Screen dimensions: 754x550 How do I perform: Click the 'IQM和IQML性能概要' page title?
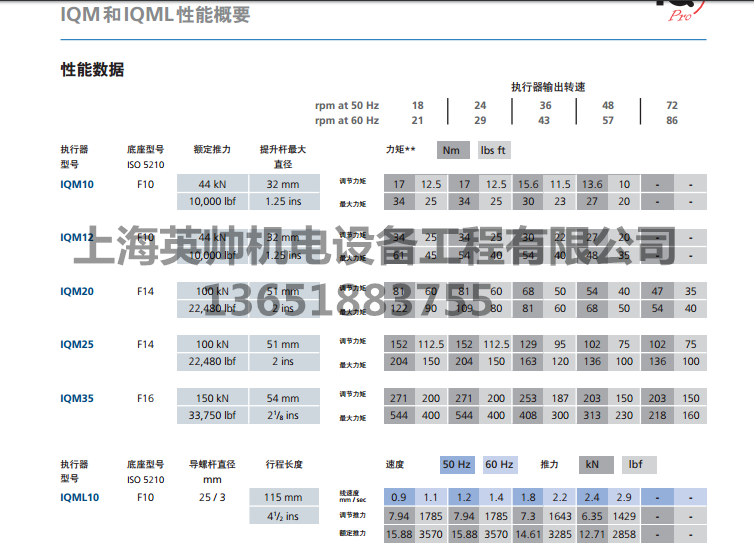tap(155, 14)
